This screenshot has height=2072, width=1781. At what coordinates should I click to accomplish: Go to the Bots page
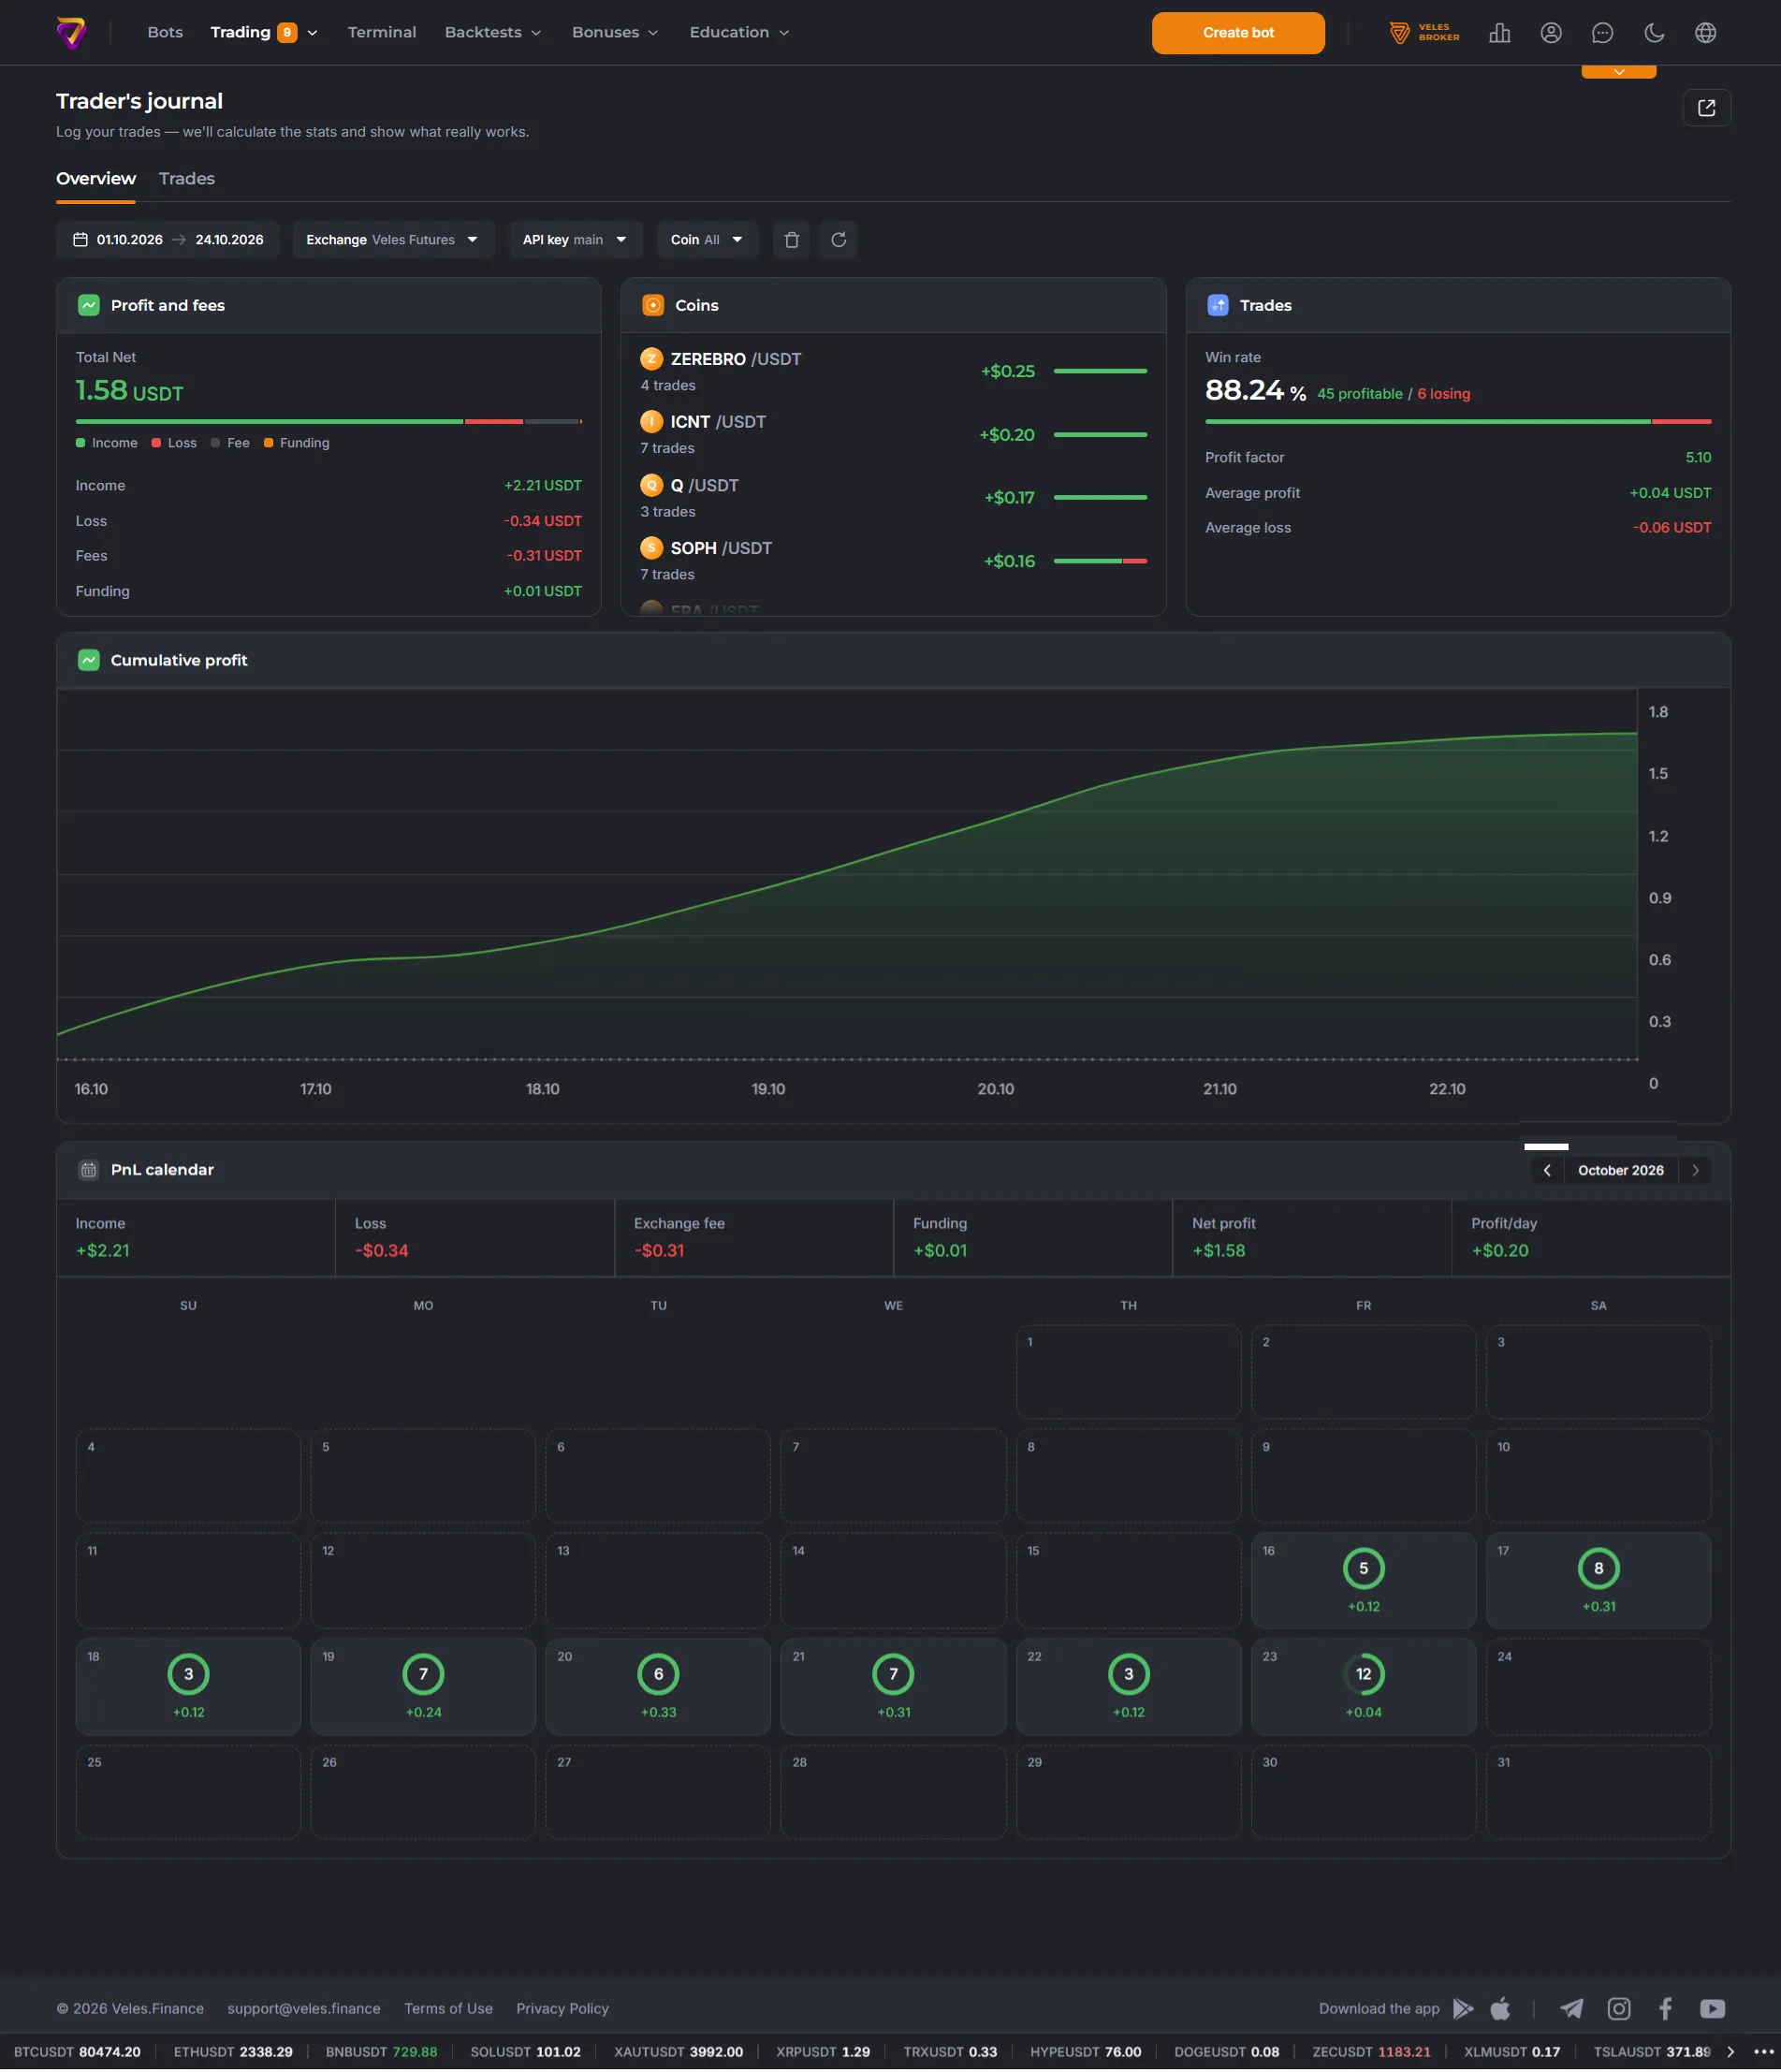[x=165, y=33]
